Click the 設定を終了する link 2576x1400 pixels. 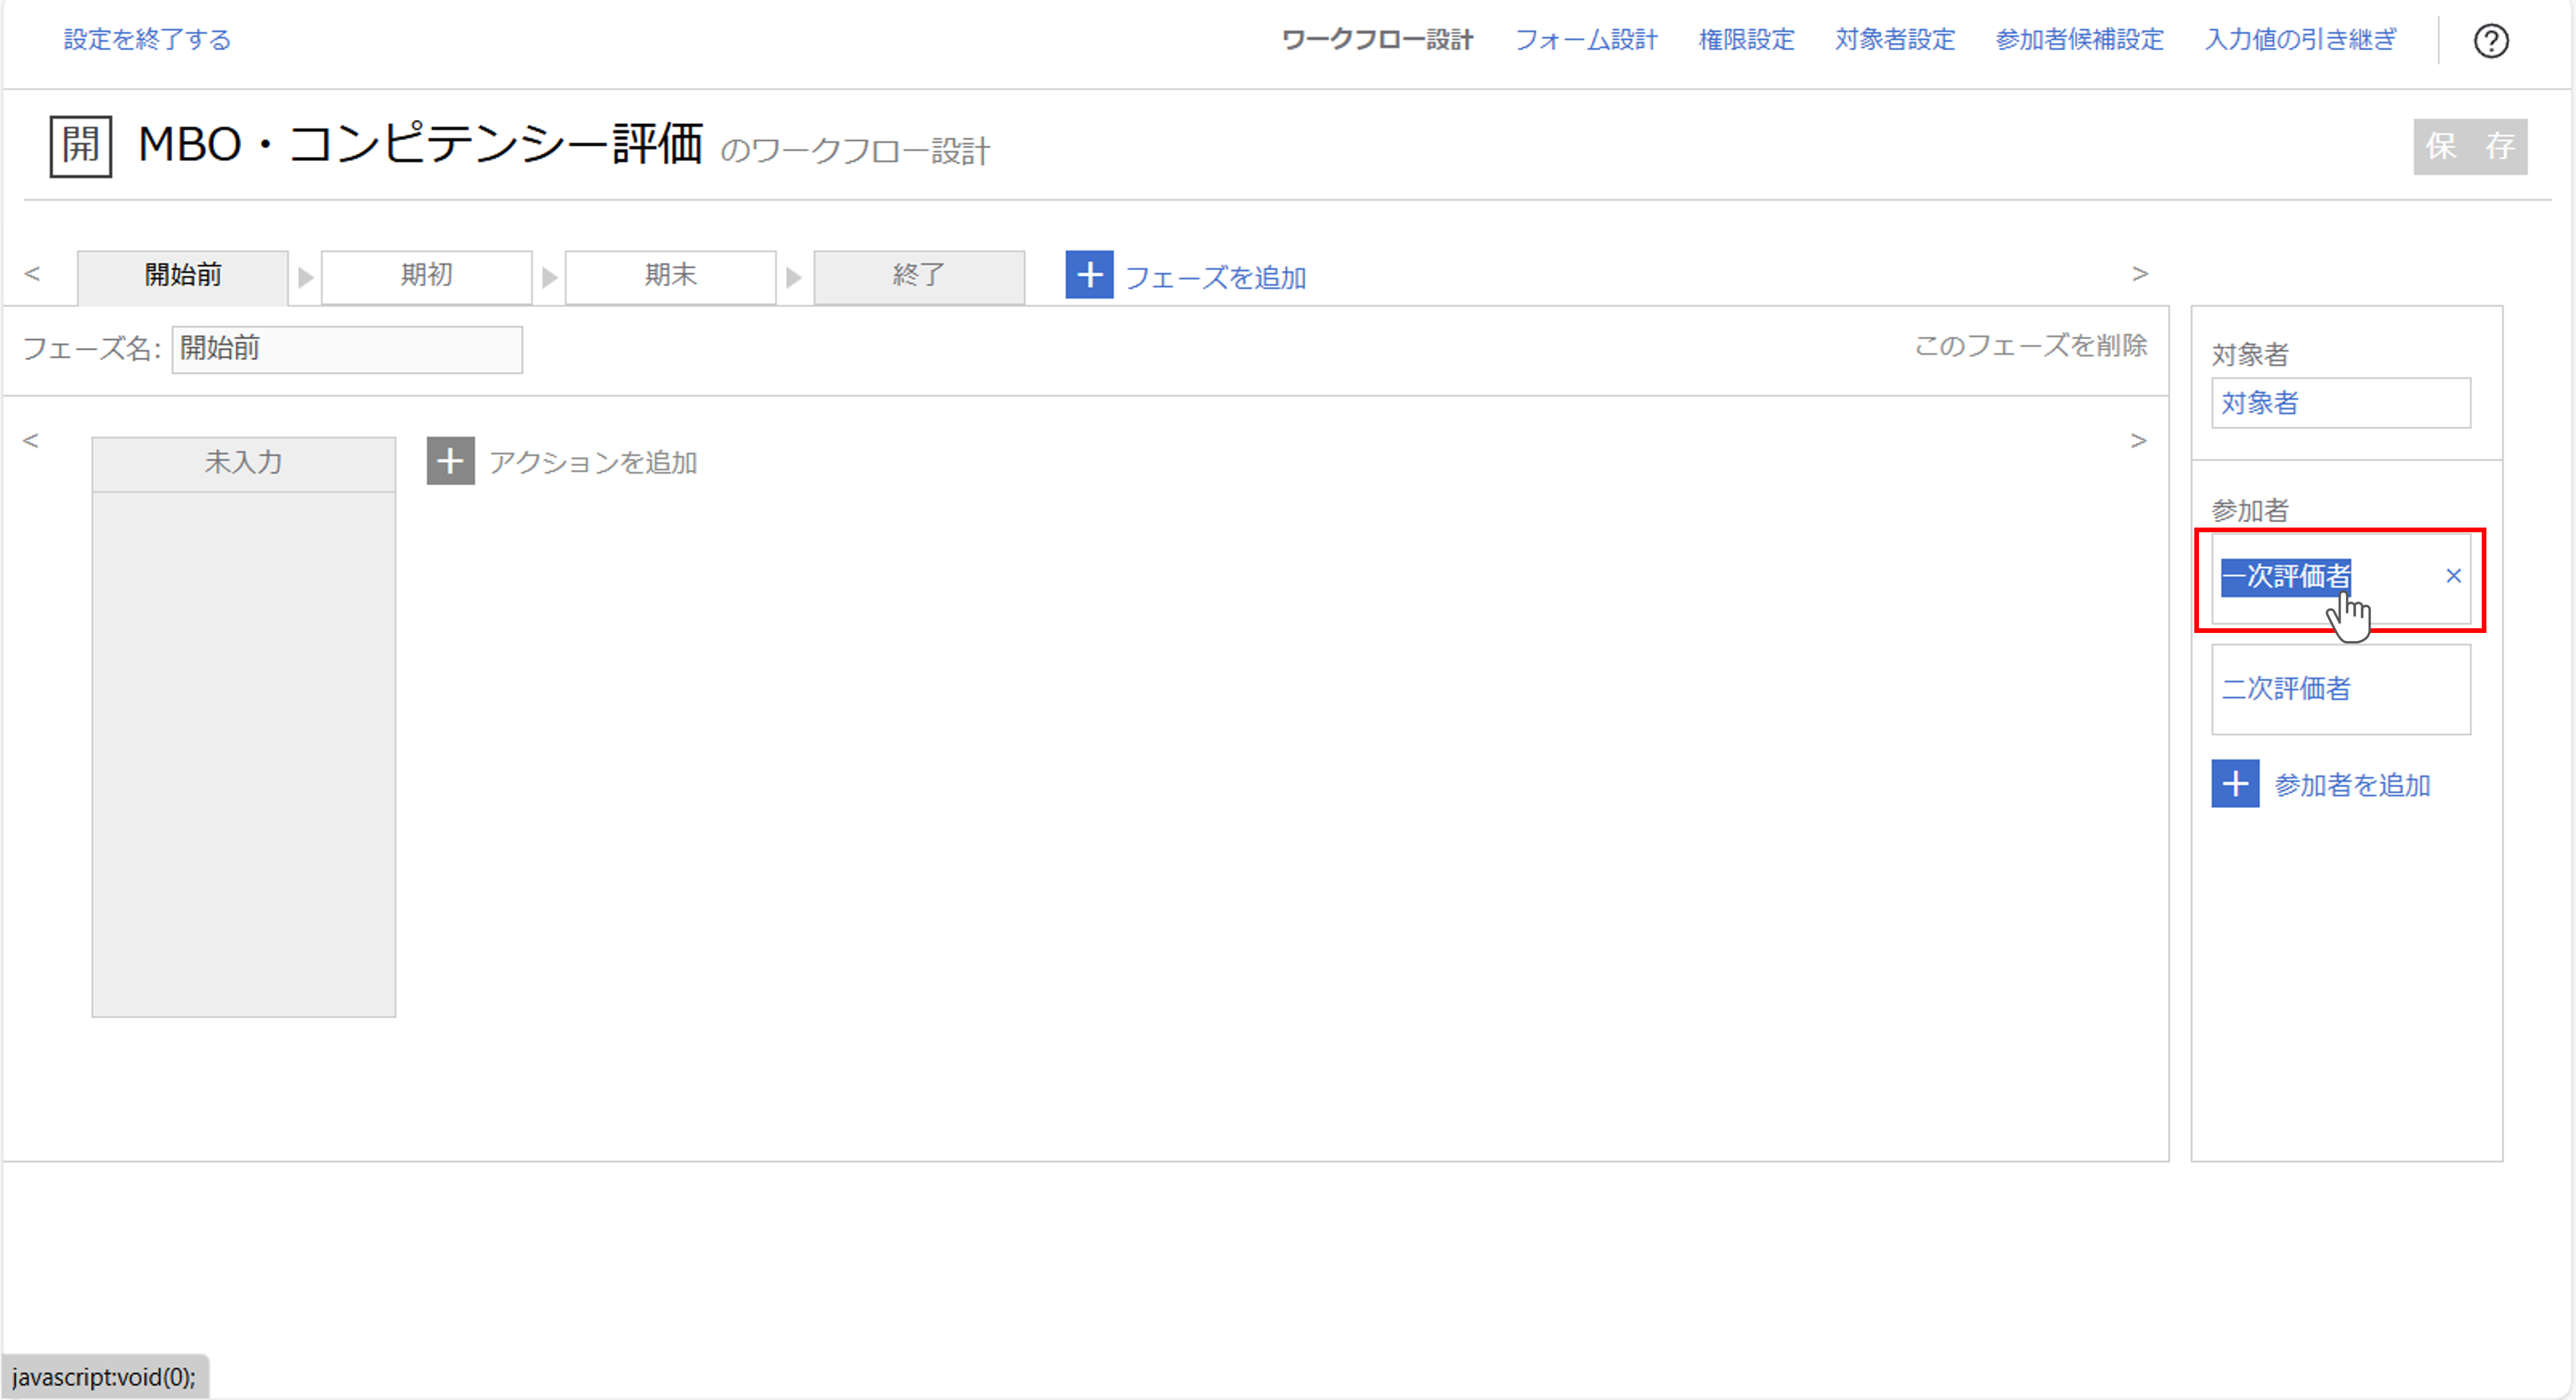click(x=147, y=40)
